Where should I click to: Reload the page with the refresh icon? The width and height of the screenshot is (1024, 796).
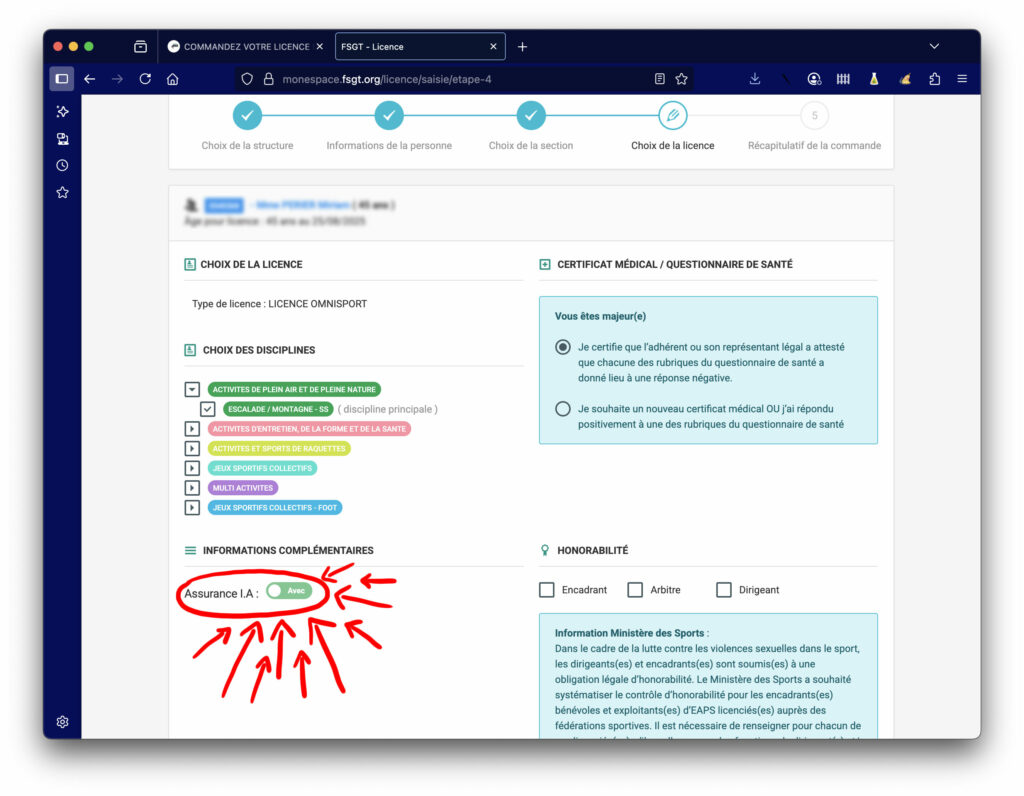point(145,79)
